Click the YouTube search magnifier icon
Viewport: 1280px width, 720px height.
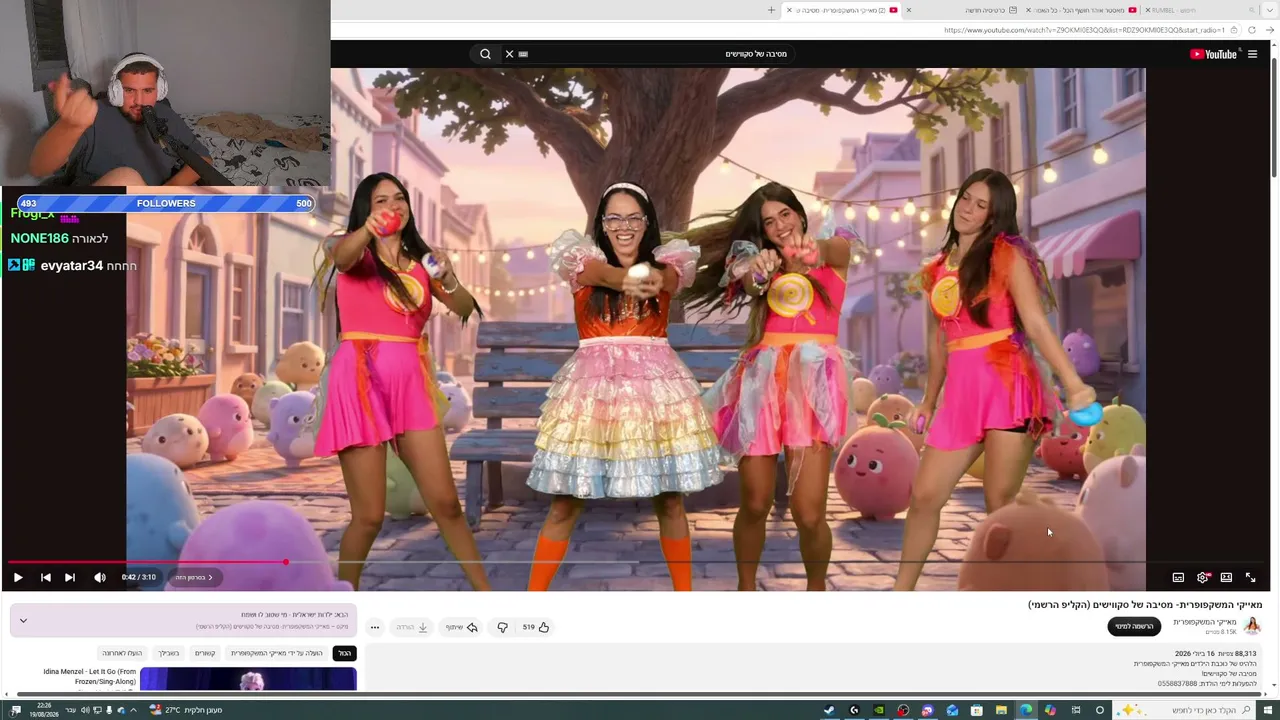click(485, 54)
